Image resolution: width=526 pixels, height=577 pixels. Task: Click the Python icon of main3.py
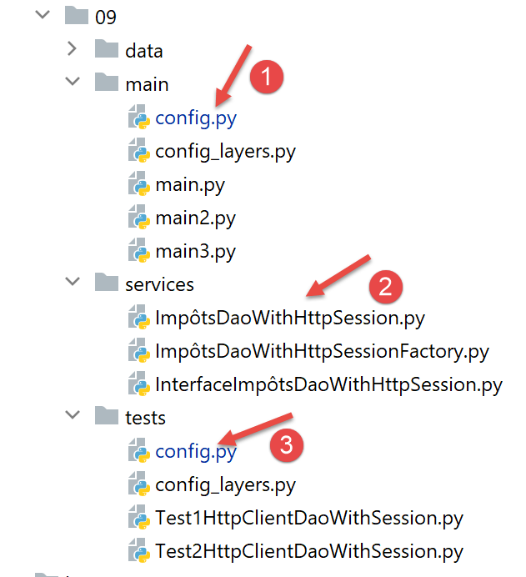tap(139, 251)
